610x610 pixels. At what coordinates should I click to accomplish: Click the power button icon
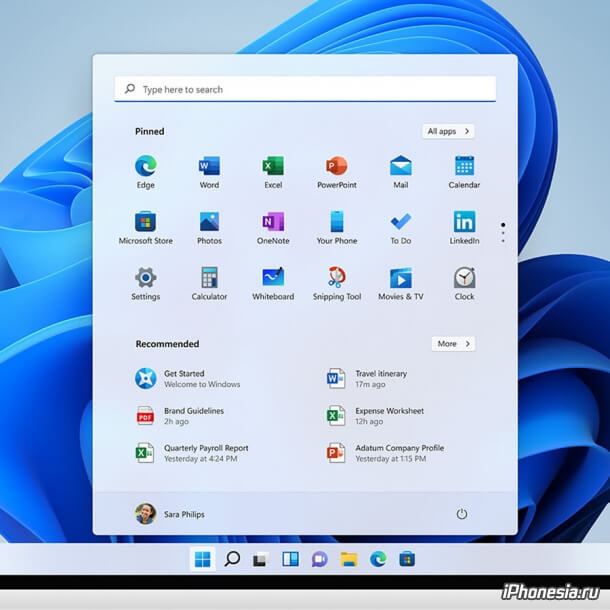pos(462,514)
